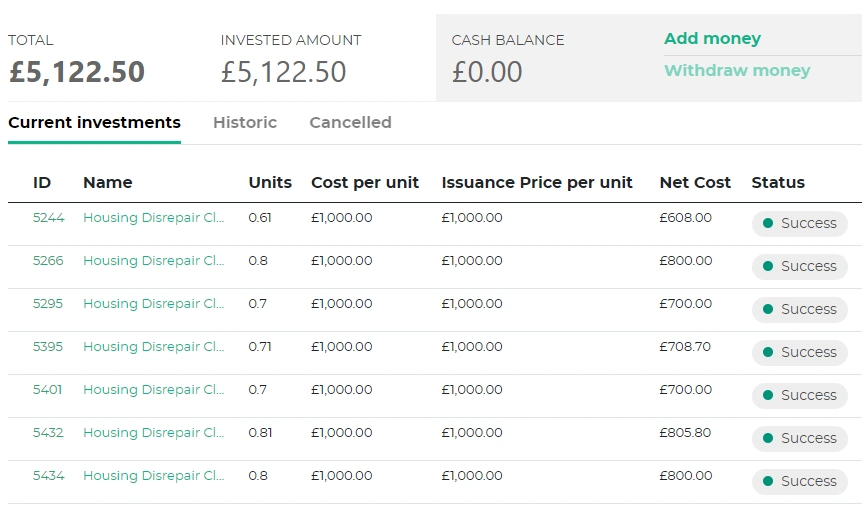Open investment ID 5266

(48, 261)
